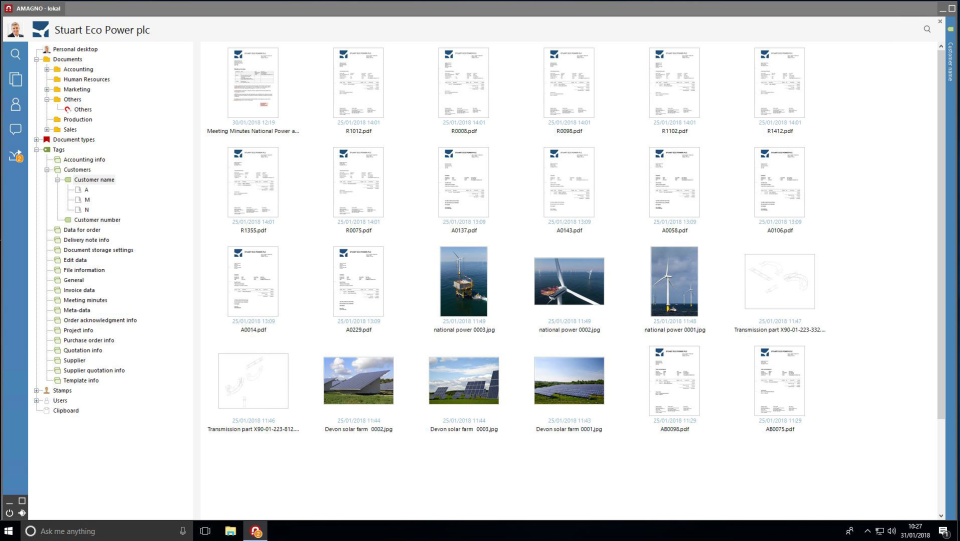Open the search panel in the left sidebar
Viewport: 960px width, 541px height.
(15, 54)
